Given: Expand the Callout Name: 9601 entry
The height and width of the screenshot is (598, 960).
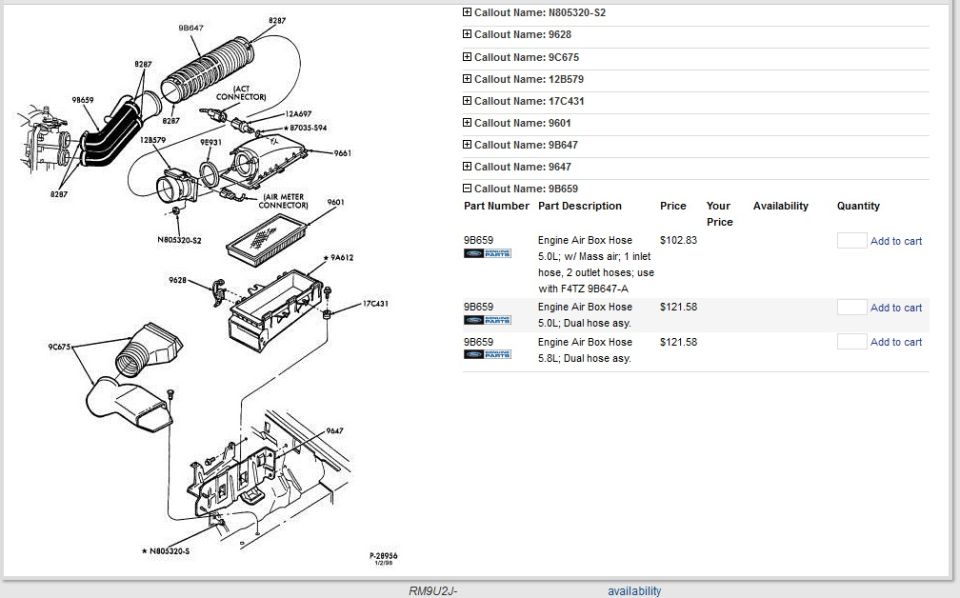Looking at the screenshot, I should pos(467,123).
